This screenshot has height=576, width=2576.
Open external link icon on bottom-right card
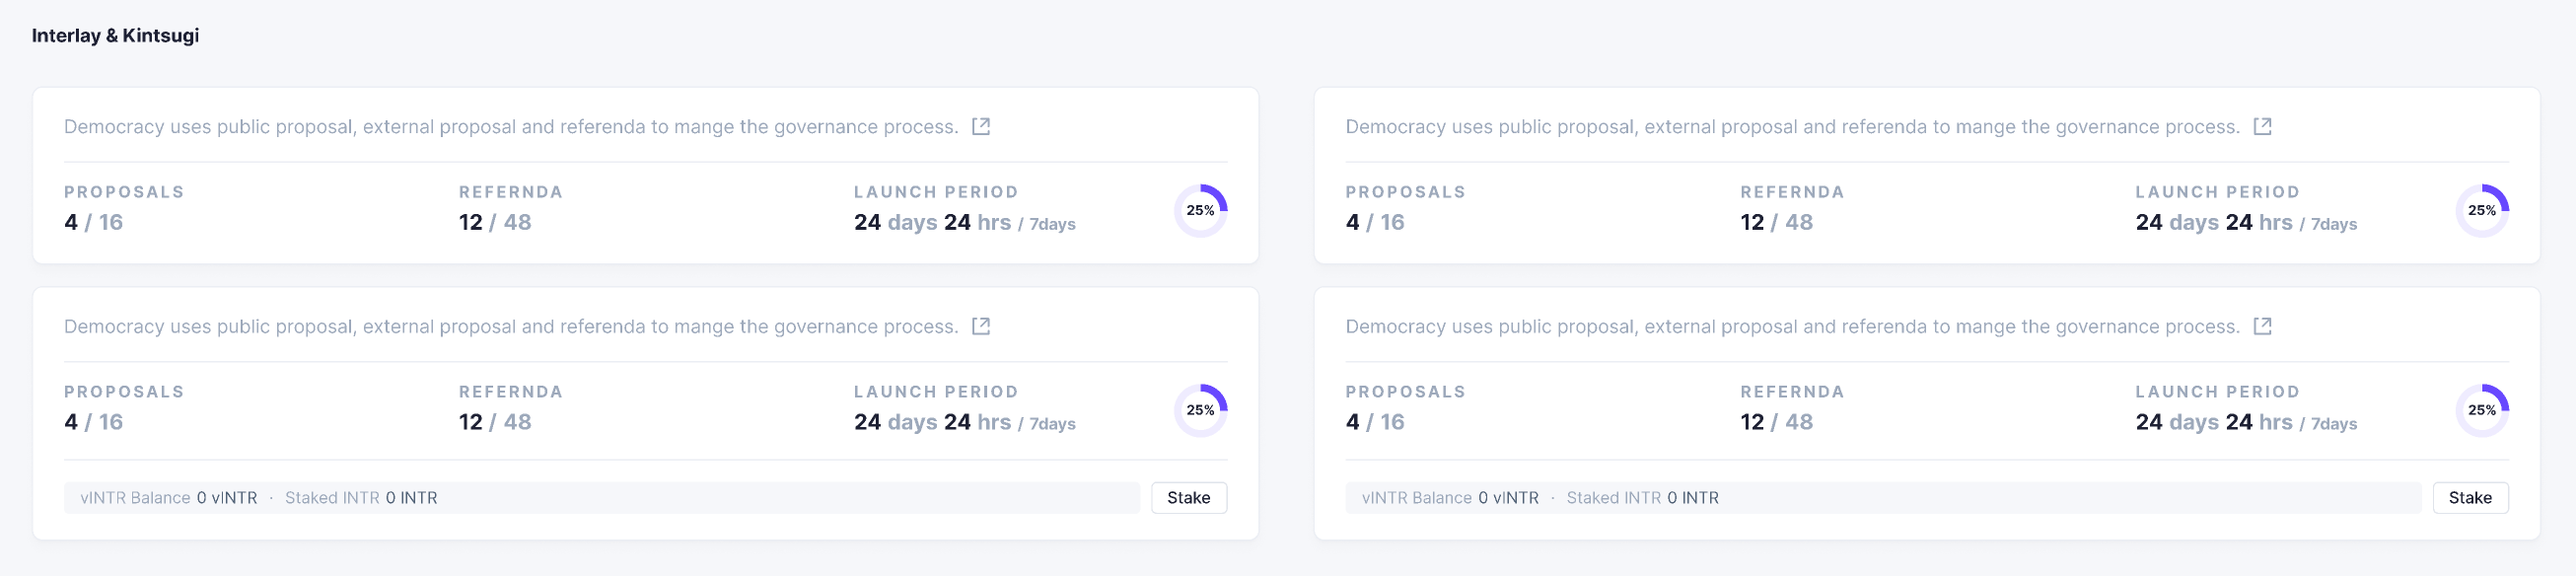coord(2264,326)
